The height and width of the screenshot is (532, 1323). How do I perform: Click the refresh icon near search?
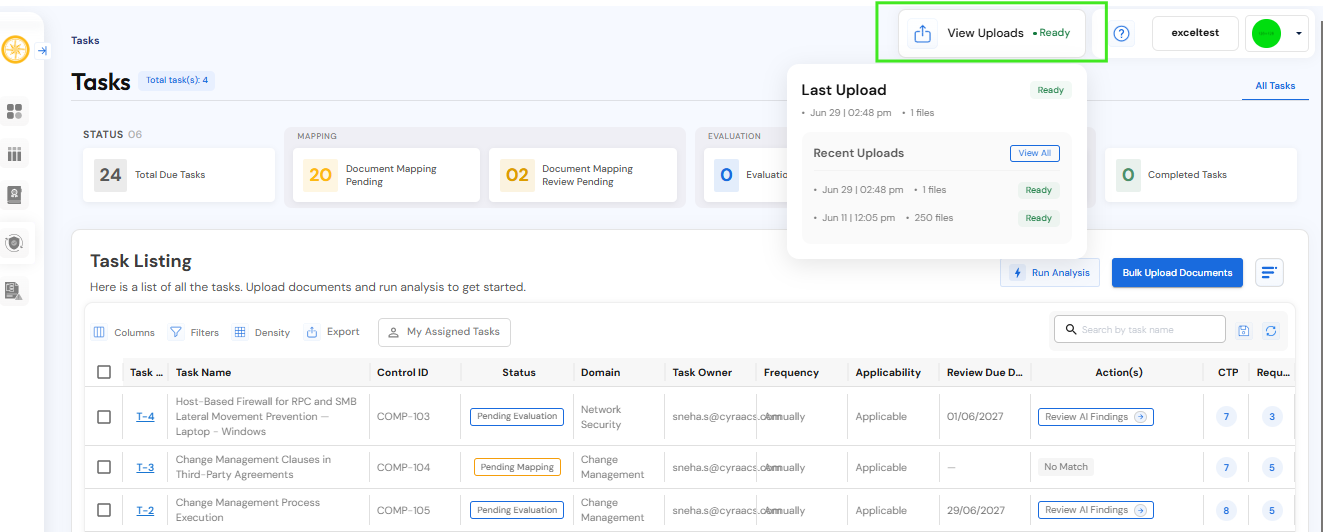tap(1271, 330)
